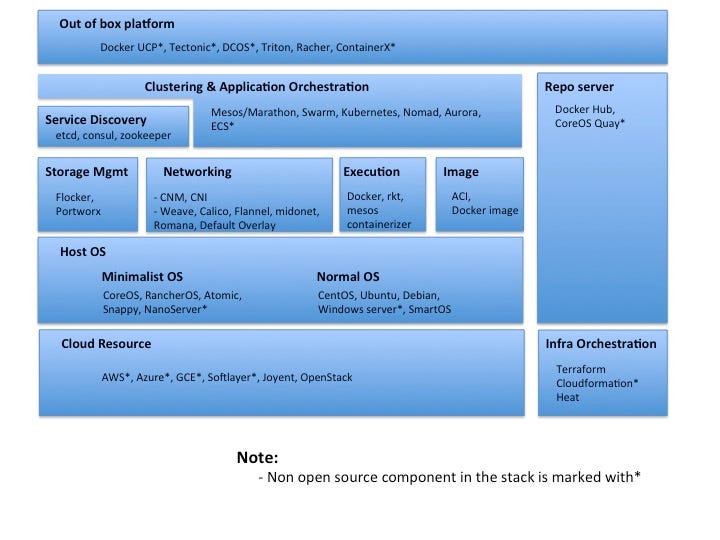The image size is (720, 540).
Task: Click 'Clustering & Application Orchestration' title
Action: [x=257, y=87]
